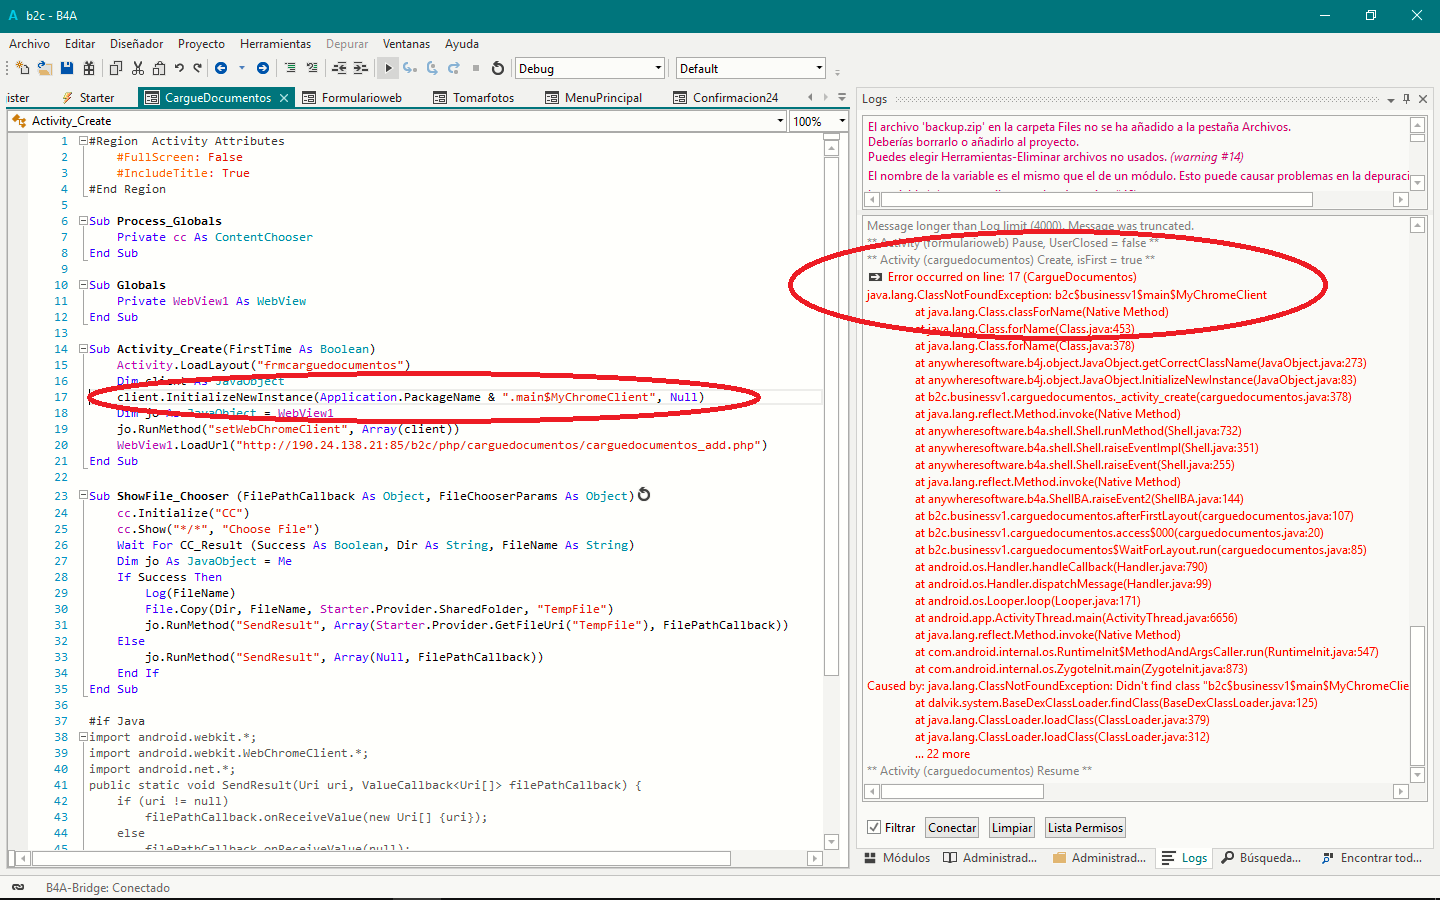Image resolution: width=1440 pixels, height=900 pixels.
Task: Click the Undo toolbar icon
Action: [x=179, y=68]
